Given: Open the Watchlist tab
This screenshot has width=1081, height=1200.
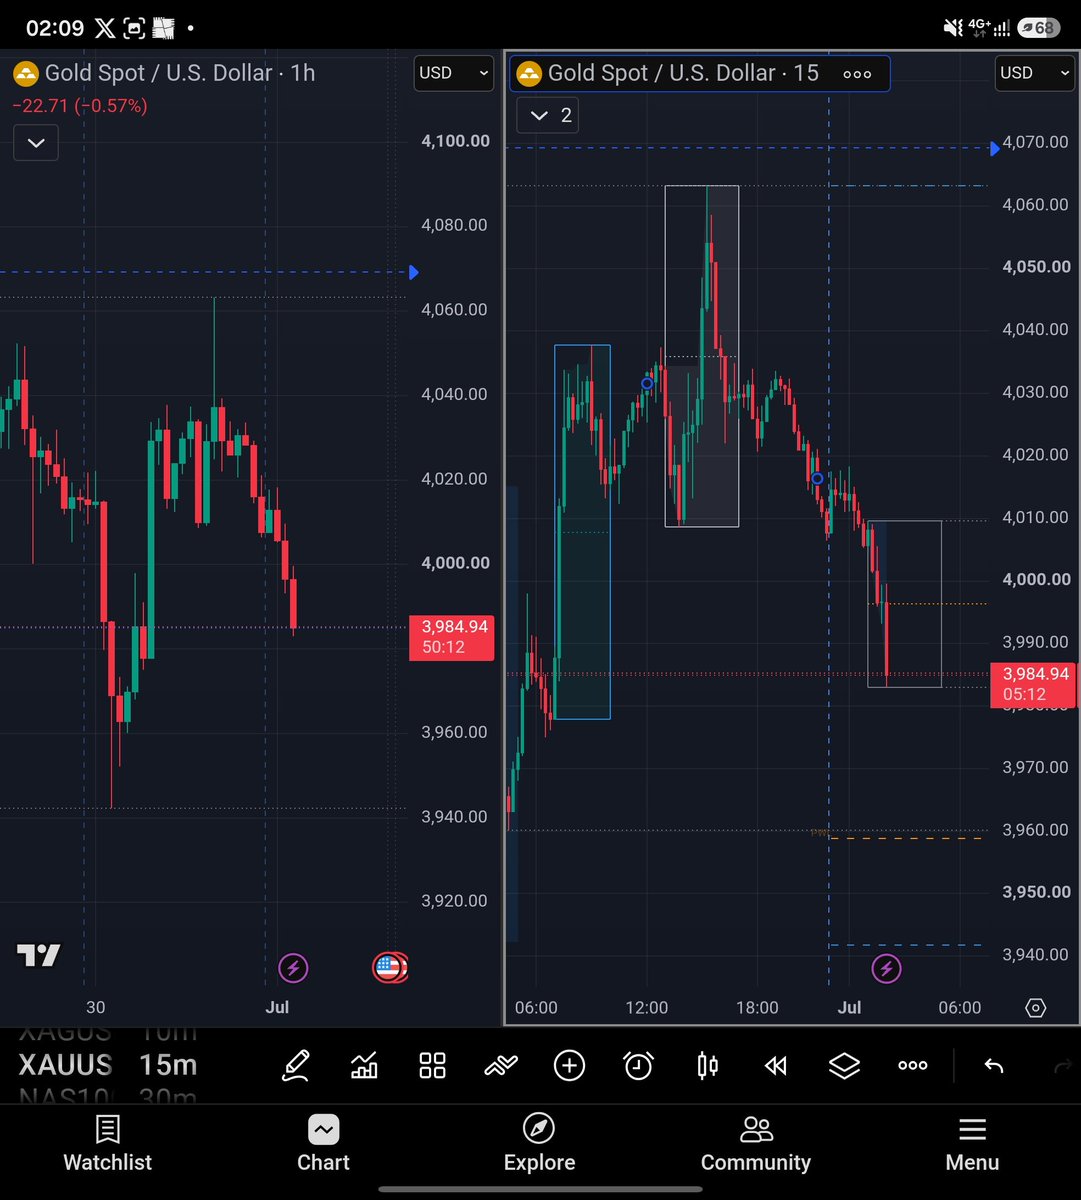Looking at the screenshot, I should [108, 1144].
